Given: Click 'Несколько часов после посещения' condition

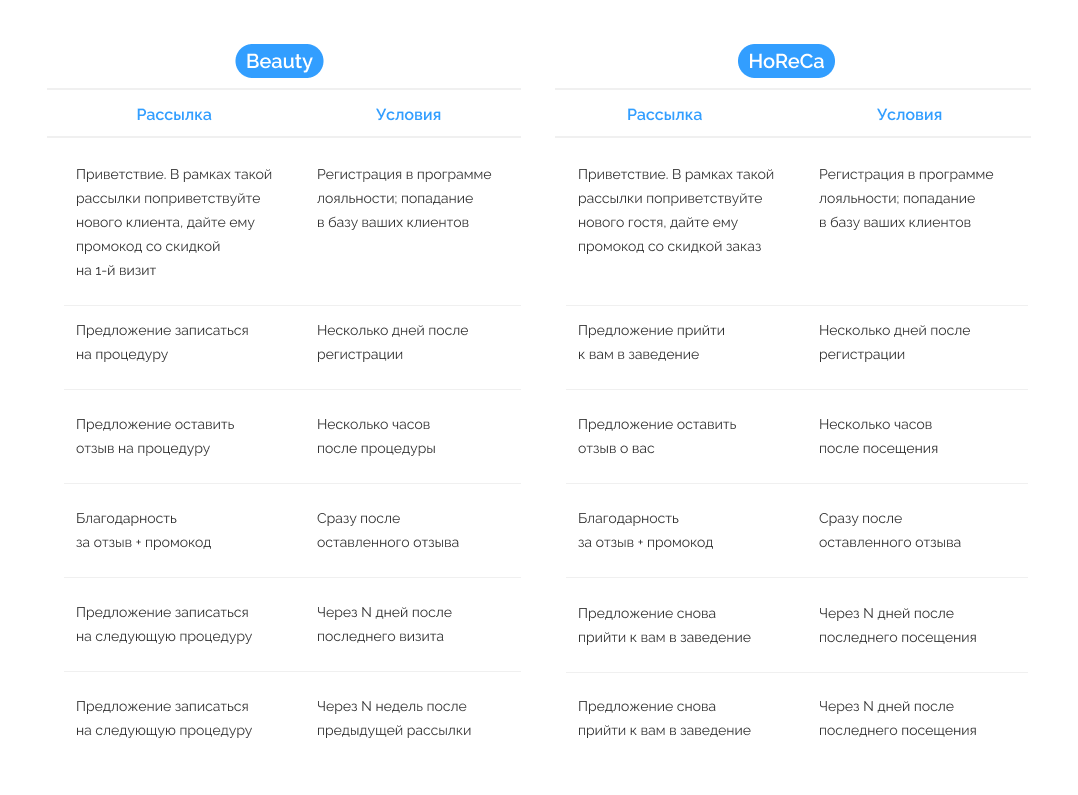Looking at the screenshot, I should pyautogui.click(x=878, y=436).
